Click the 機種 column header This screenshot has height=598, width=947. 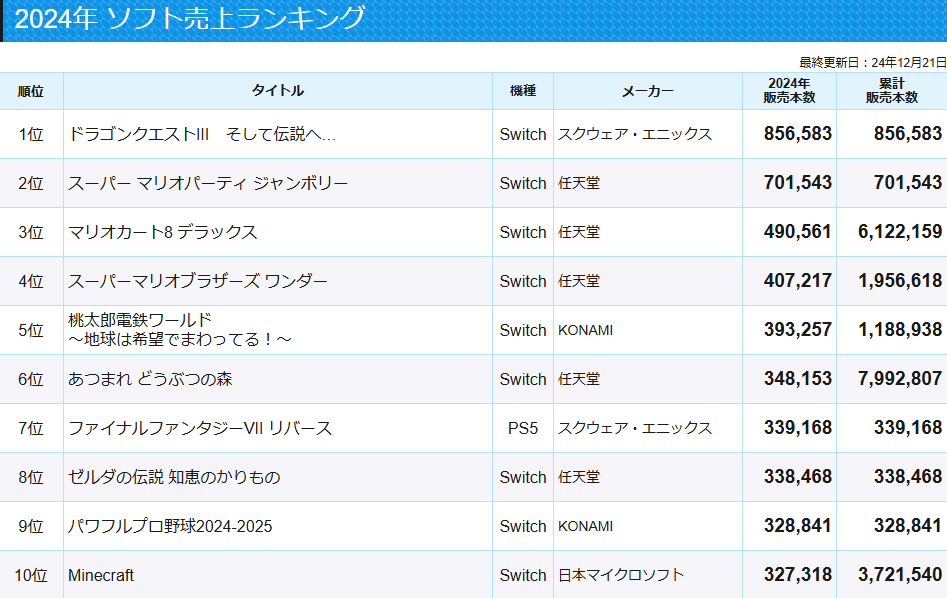click(523, 91)
